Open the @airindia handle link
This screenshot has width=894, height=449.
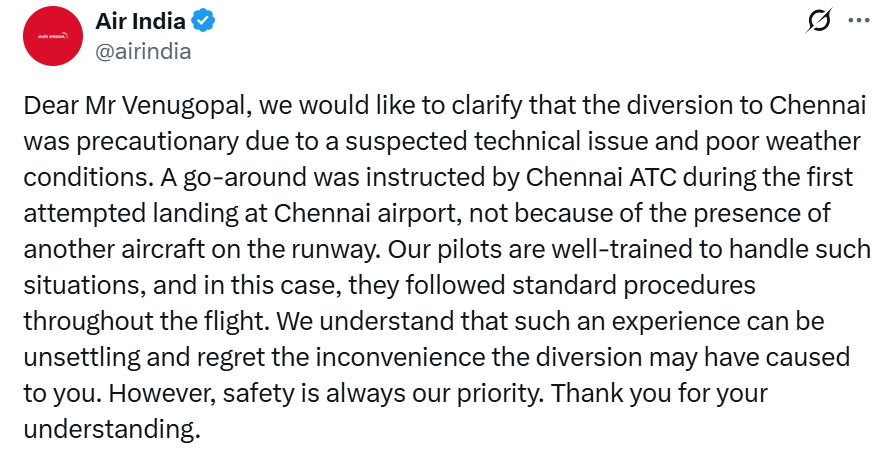coord(142,50)
